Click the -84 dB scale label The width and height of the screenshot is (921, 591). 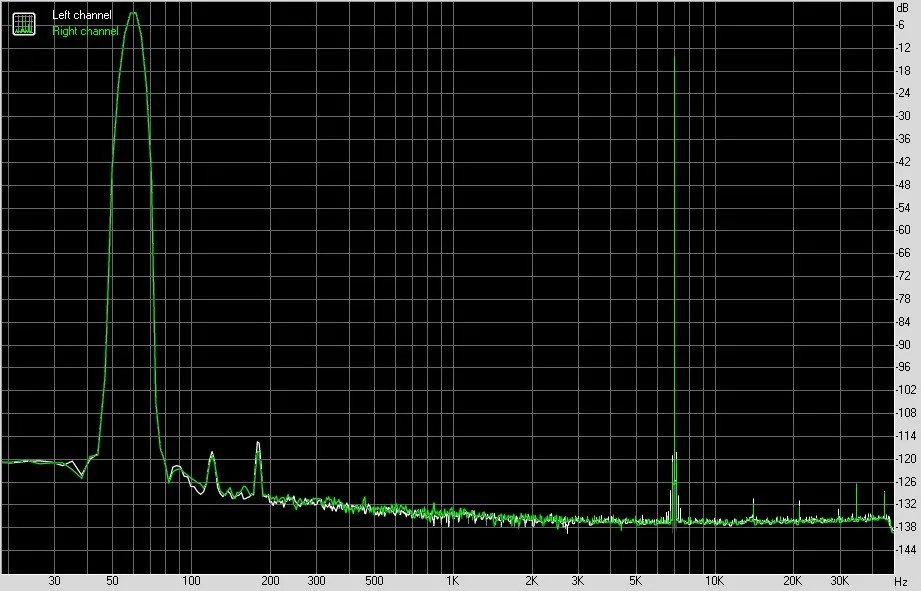click(x=903, y=321)
